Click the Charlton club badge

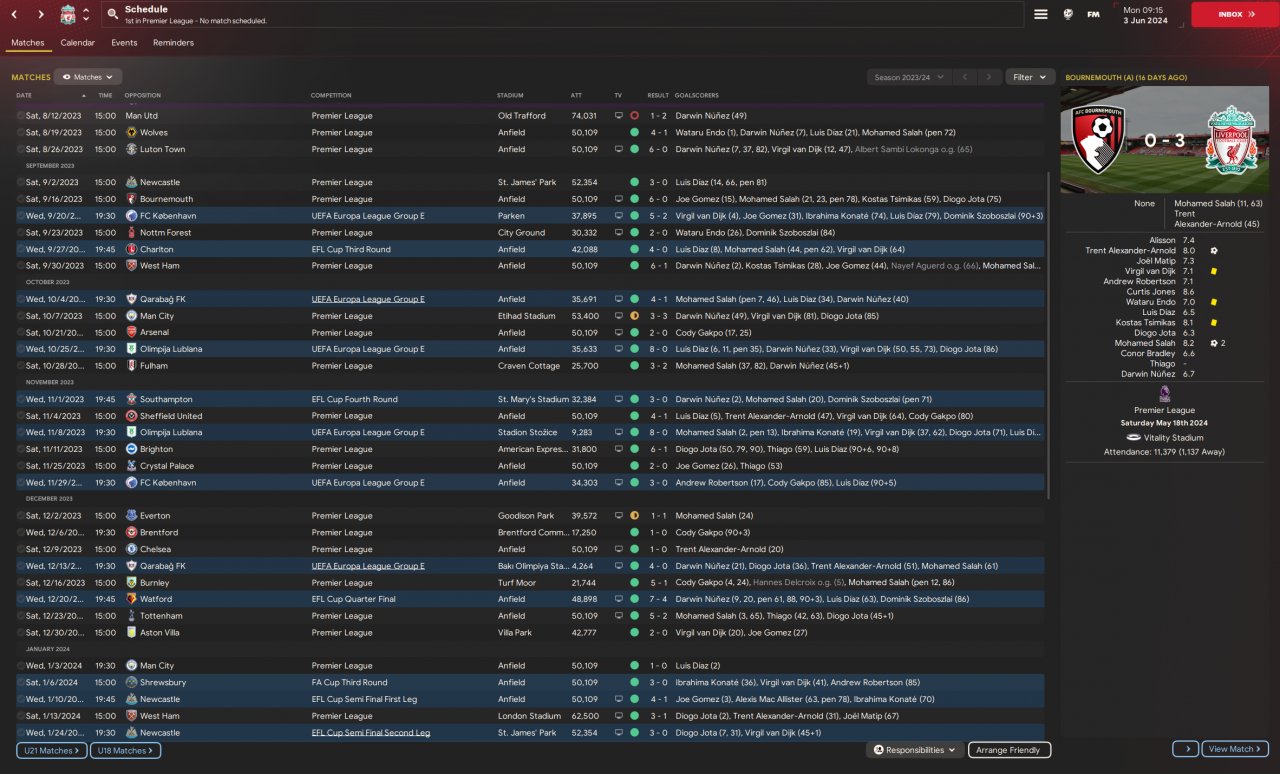(x=132, y=249)
